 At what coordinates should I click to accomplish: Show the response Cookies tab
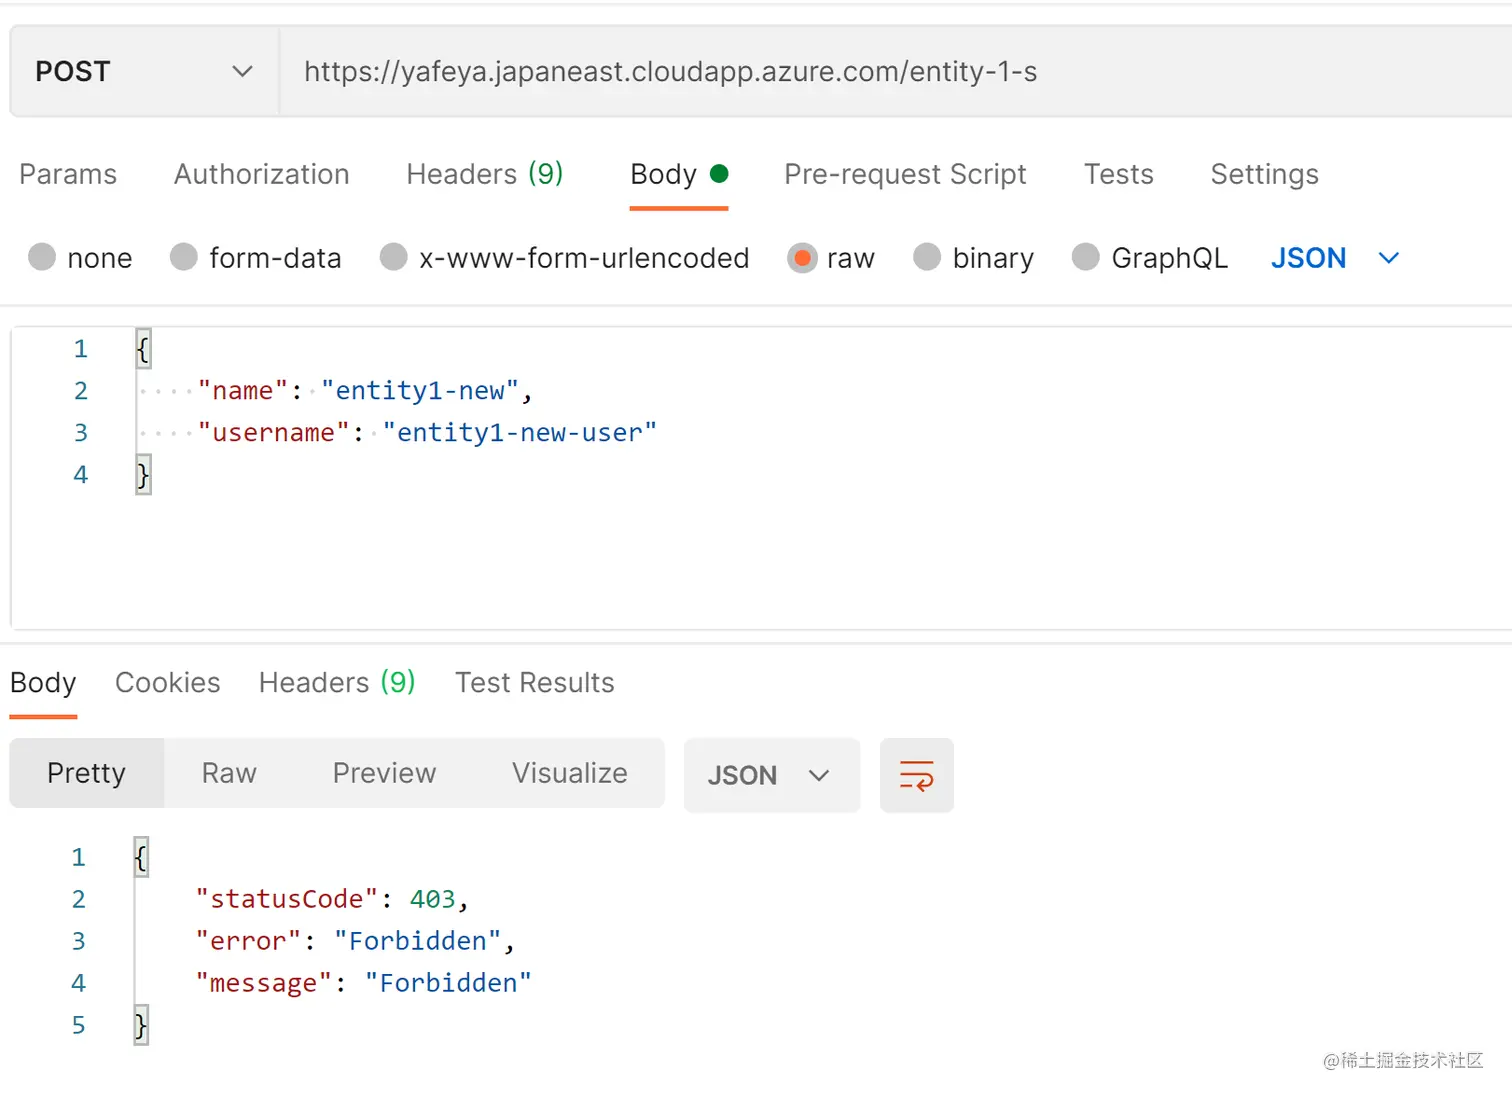(167, 683)
